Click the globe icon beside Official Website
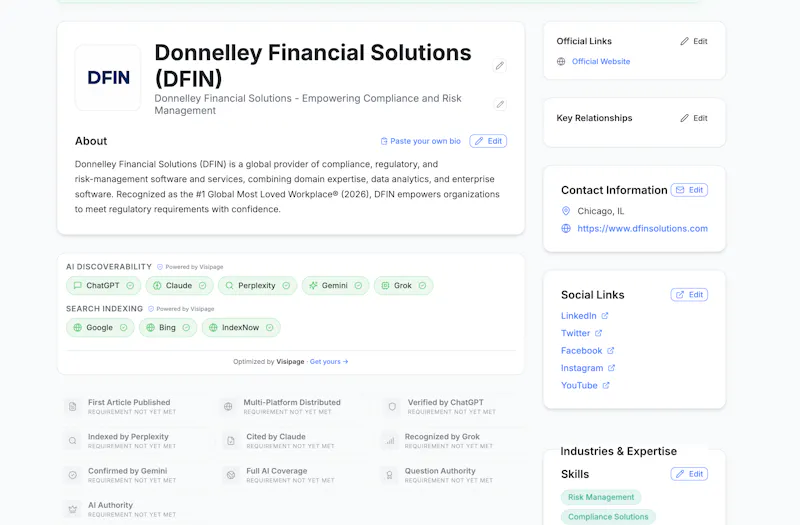 click(561, 61)
